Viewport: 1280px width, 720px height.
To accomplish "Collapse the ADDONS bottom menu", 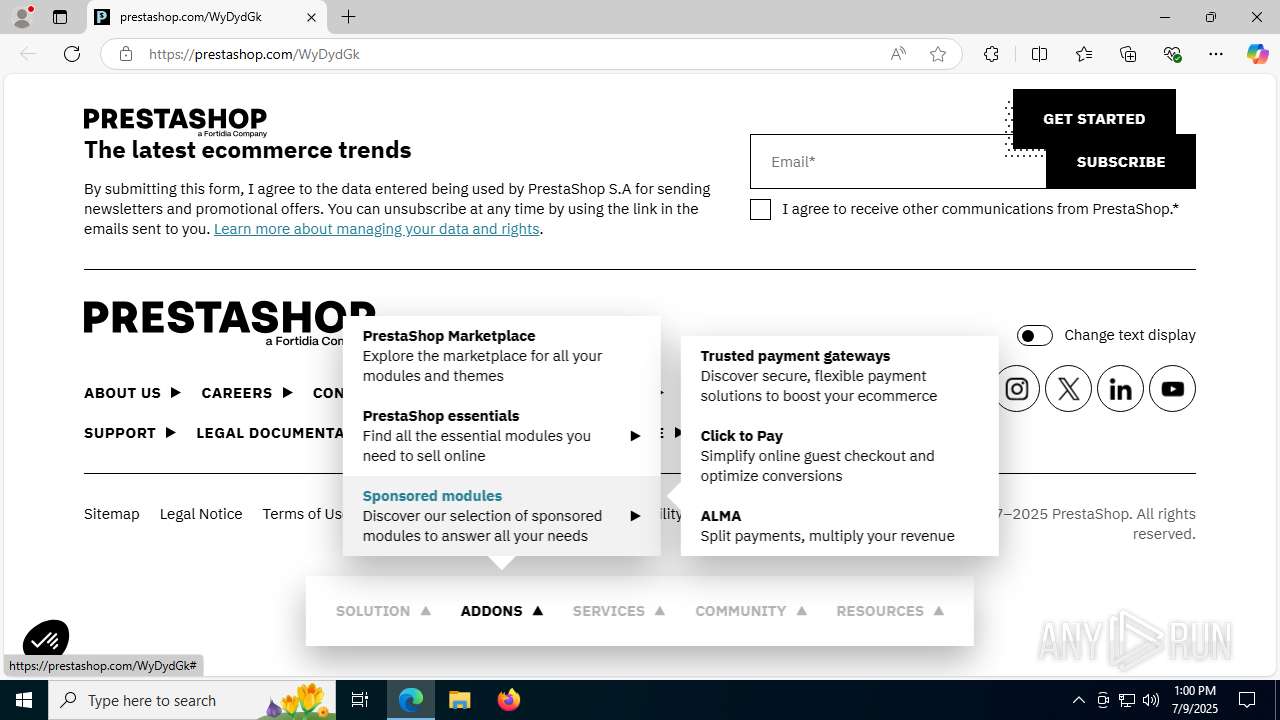I will (x=502, y=611).
